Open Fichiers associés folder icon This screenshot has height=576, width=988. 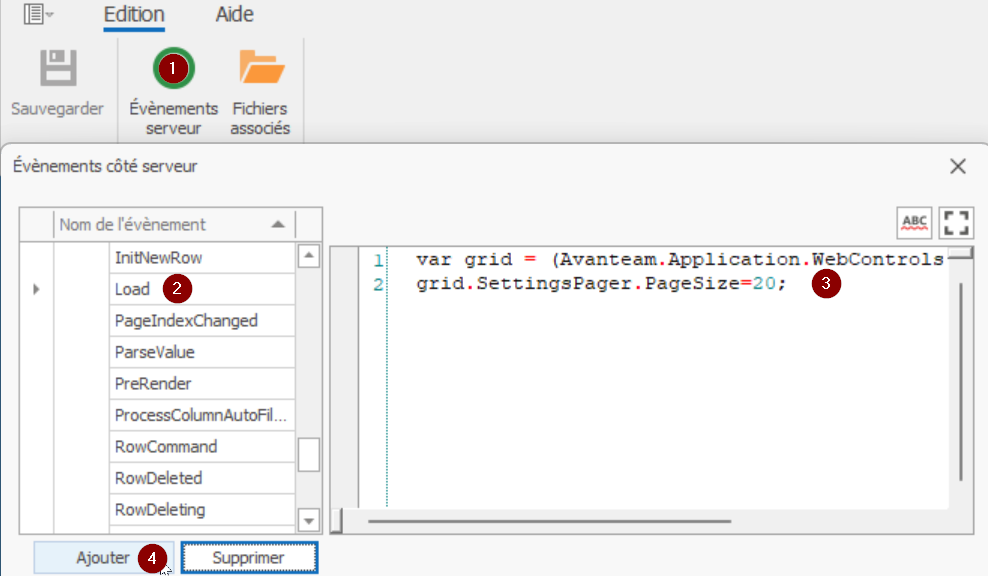(x=261, y=70)
